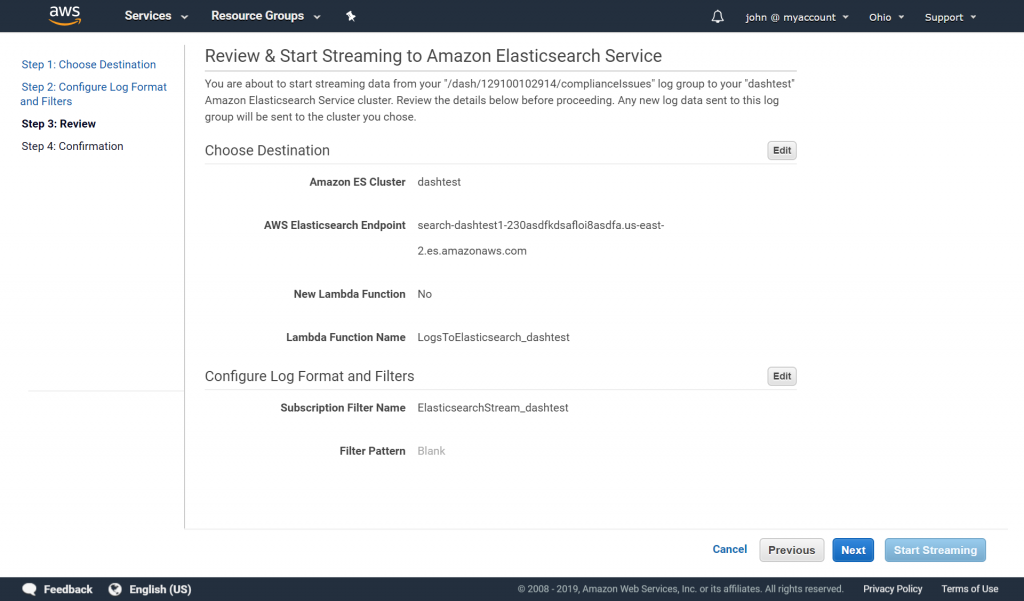The height and width of the screenshot is (601, 1024).
Task: Go to Step 2: Configure Log Format and Filters
Action: point(93,94)
